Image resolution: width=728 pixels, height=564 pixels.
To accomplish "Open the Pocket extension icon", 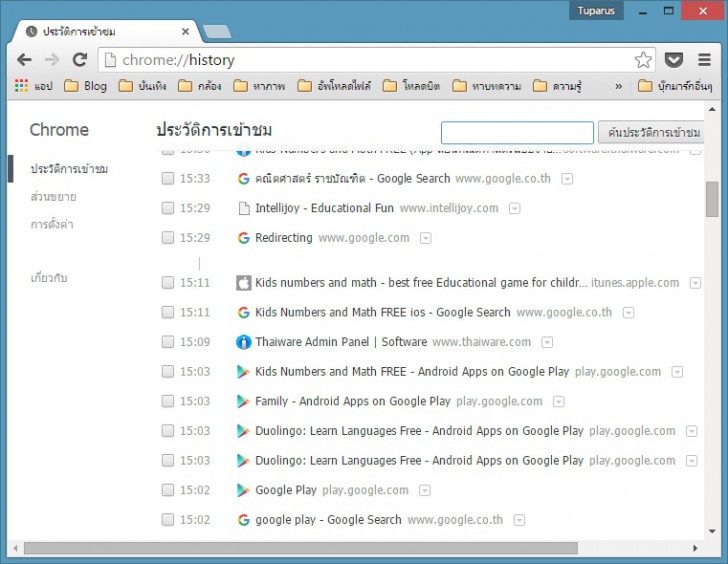I will pyautogui.click(x=674, y=60).
